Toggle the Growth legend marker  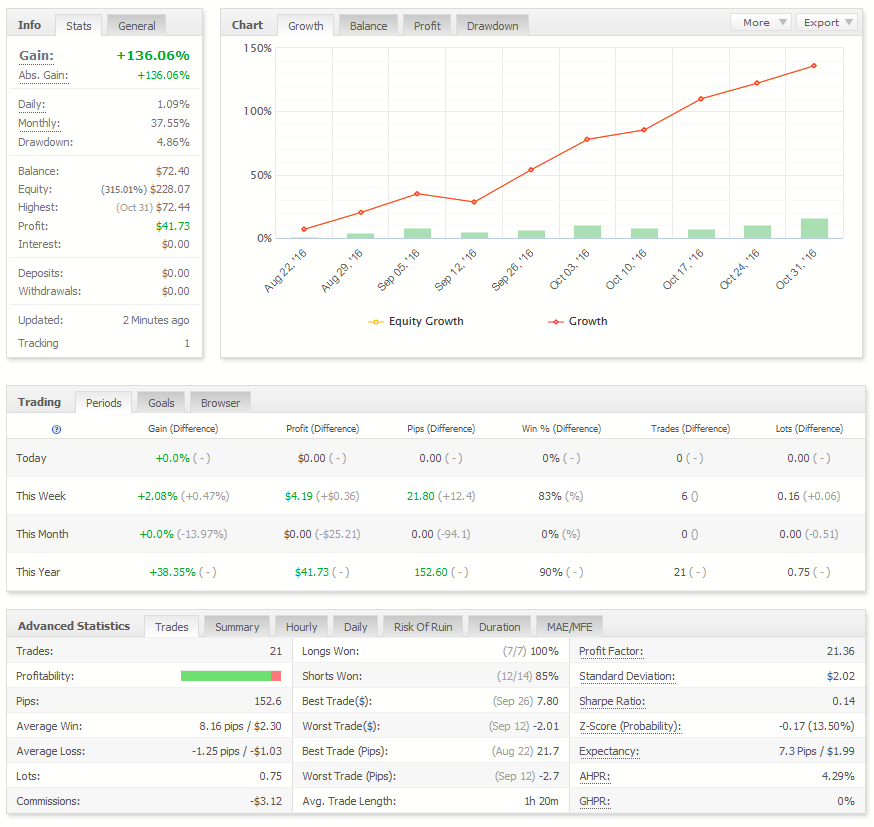click(556, 322)
